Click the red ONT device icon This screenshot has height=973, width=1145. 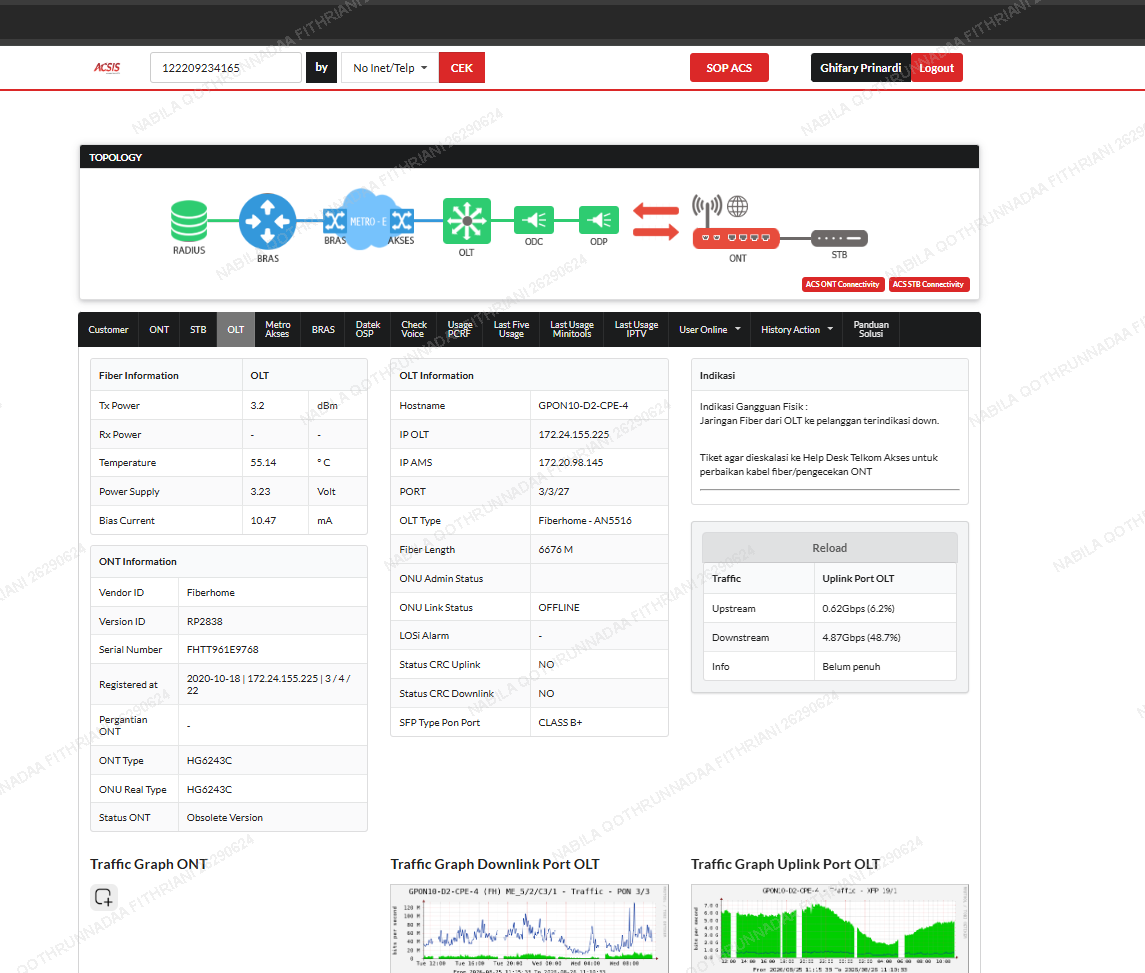[x=736, y=238]
